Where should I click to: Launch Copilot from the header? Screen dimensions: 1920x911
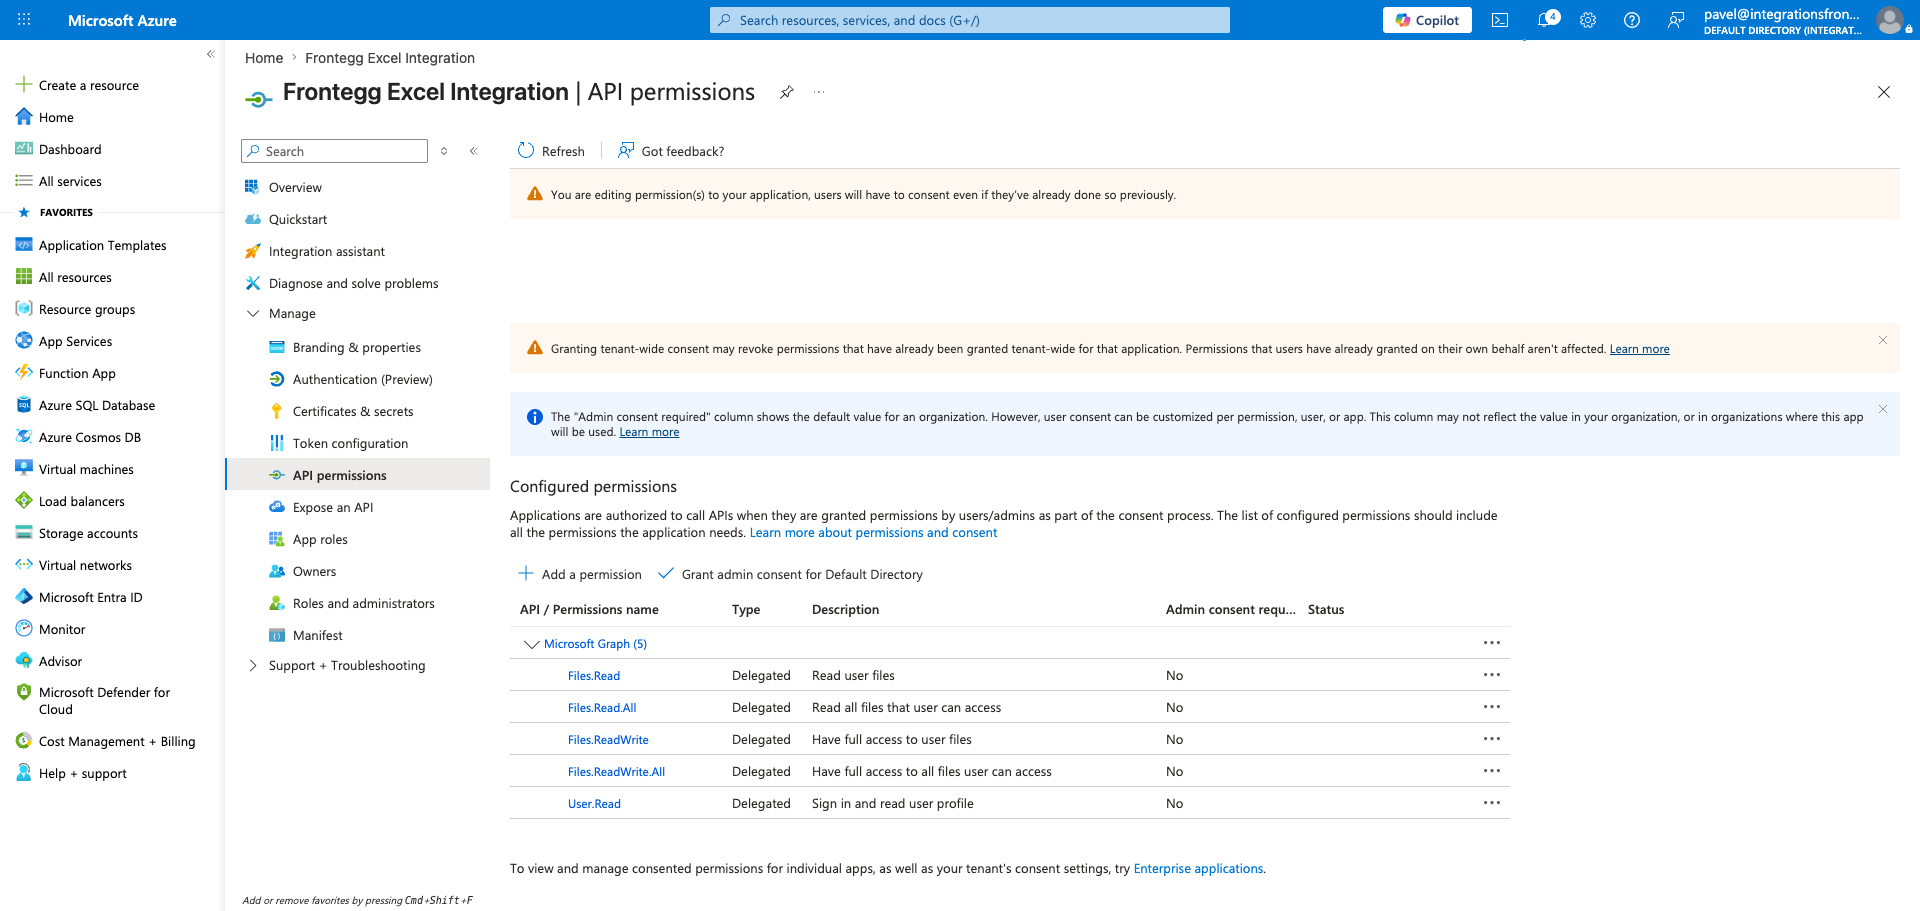coord(1427,20)
